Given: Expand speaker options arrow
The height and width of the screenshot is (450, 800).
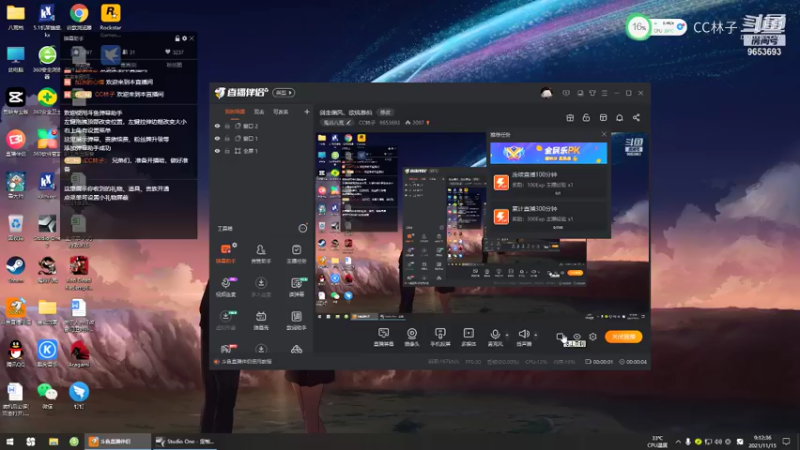Looking at the screenshot, I should tap(536, 335).
